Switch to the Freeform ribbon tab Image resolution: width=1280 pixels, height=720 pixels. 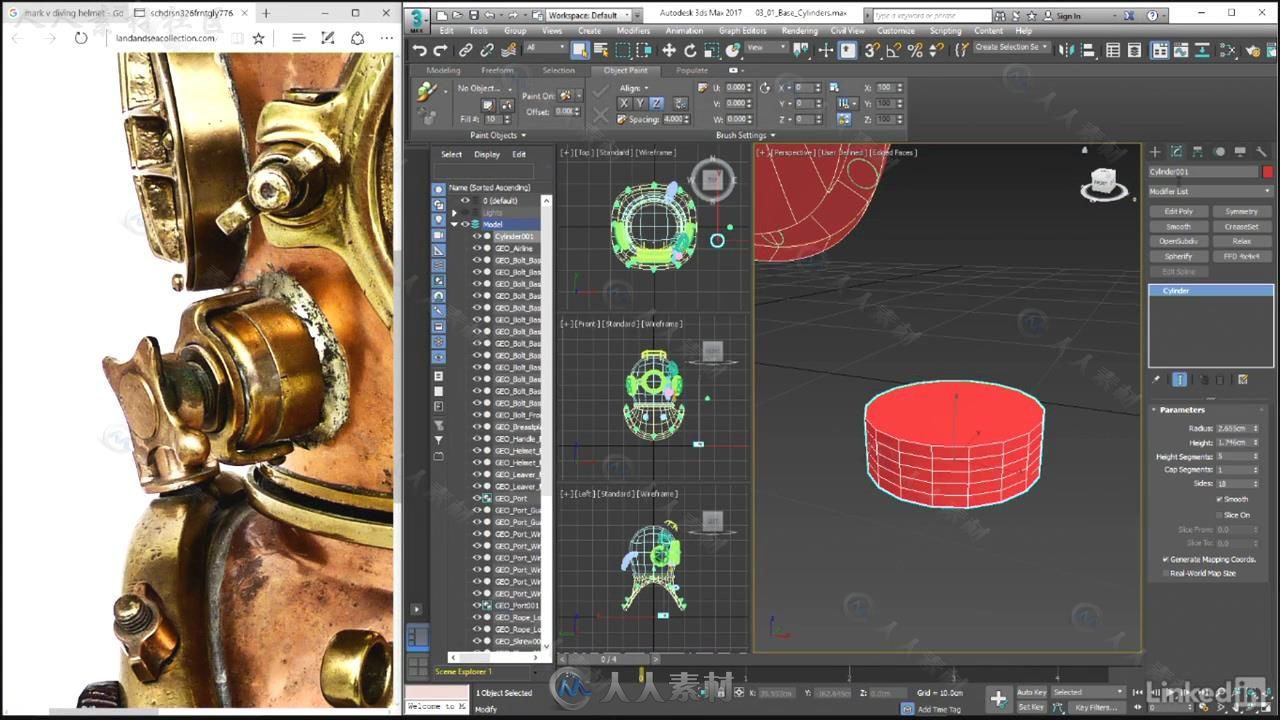pyautogui.click(x=497, y=71)
